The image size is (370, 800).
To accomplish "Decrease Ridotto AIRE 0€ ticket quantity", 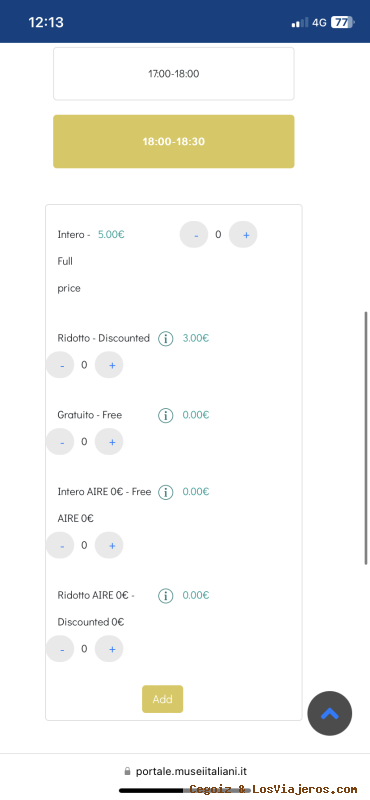I will (60, 649).
